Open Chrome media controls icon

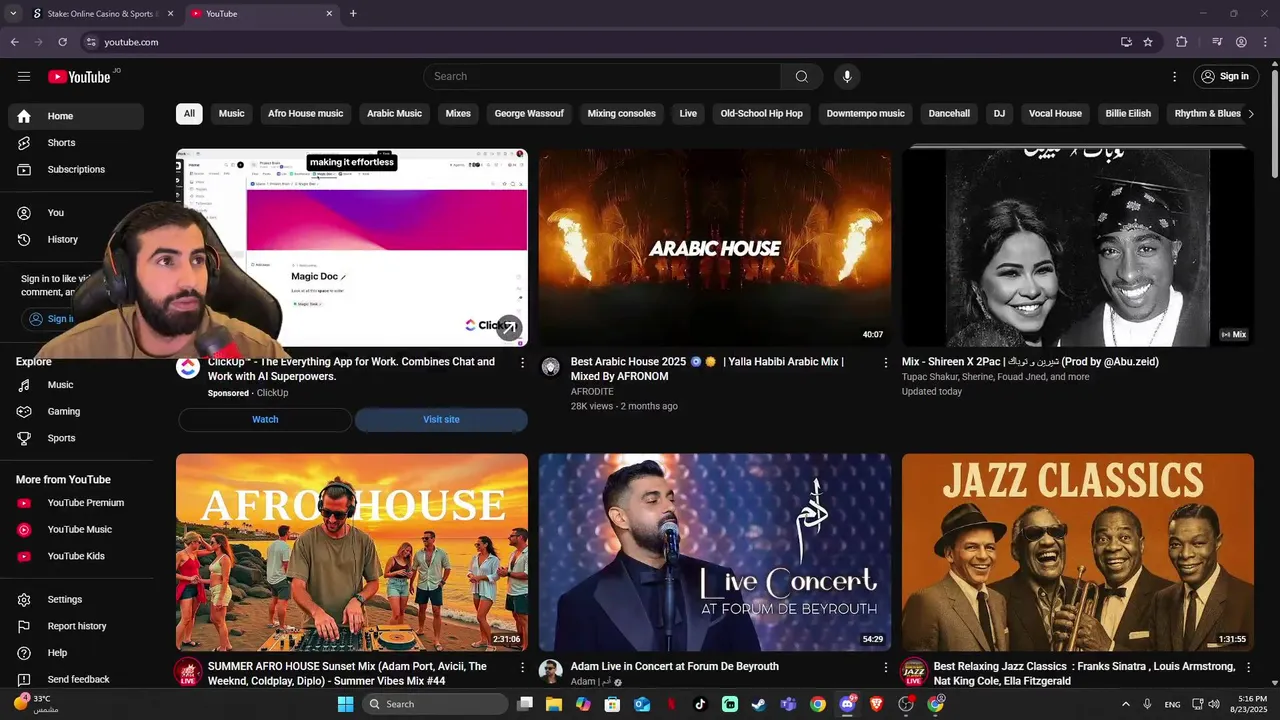click(1217, 42)
